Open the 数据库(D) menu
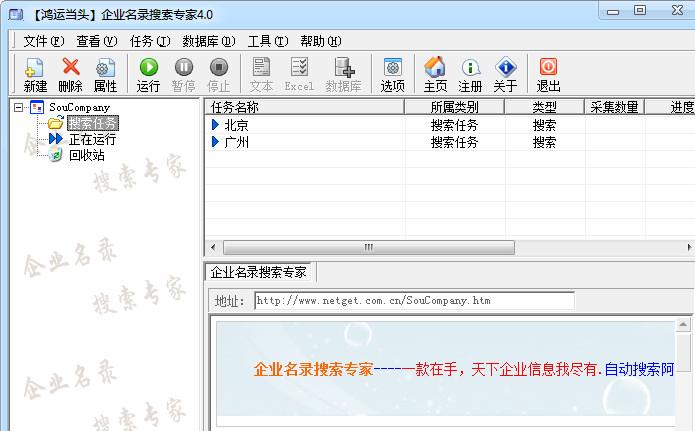 [x=209, y=41]
